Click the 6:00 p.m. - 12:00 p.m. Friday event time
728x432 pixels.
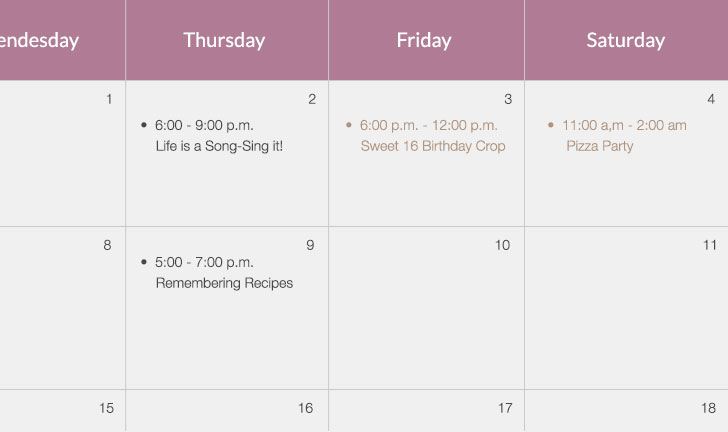click(x=429, y=125)
